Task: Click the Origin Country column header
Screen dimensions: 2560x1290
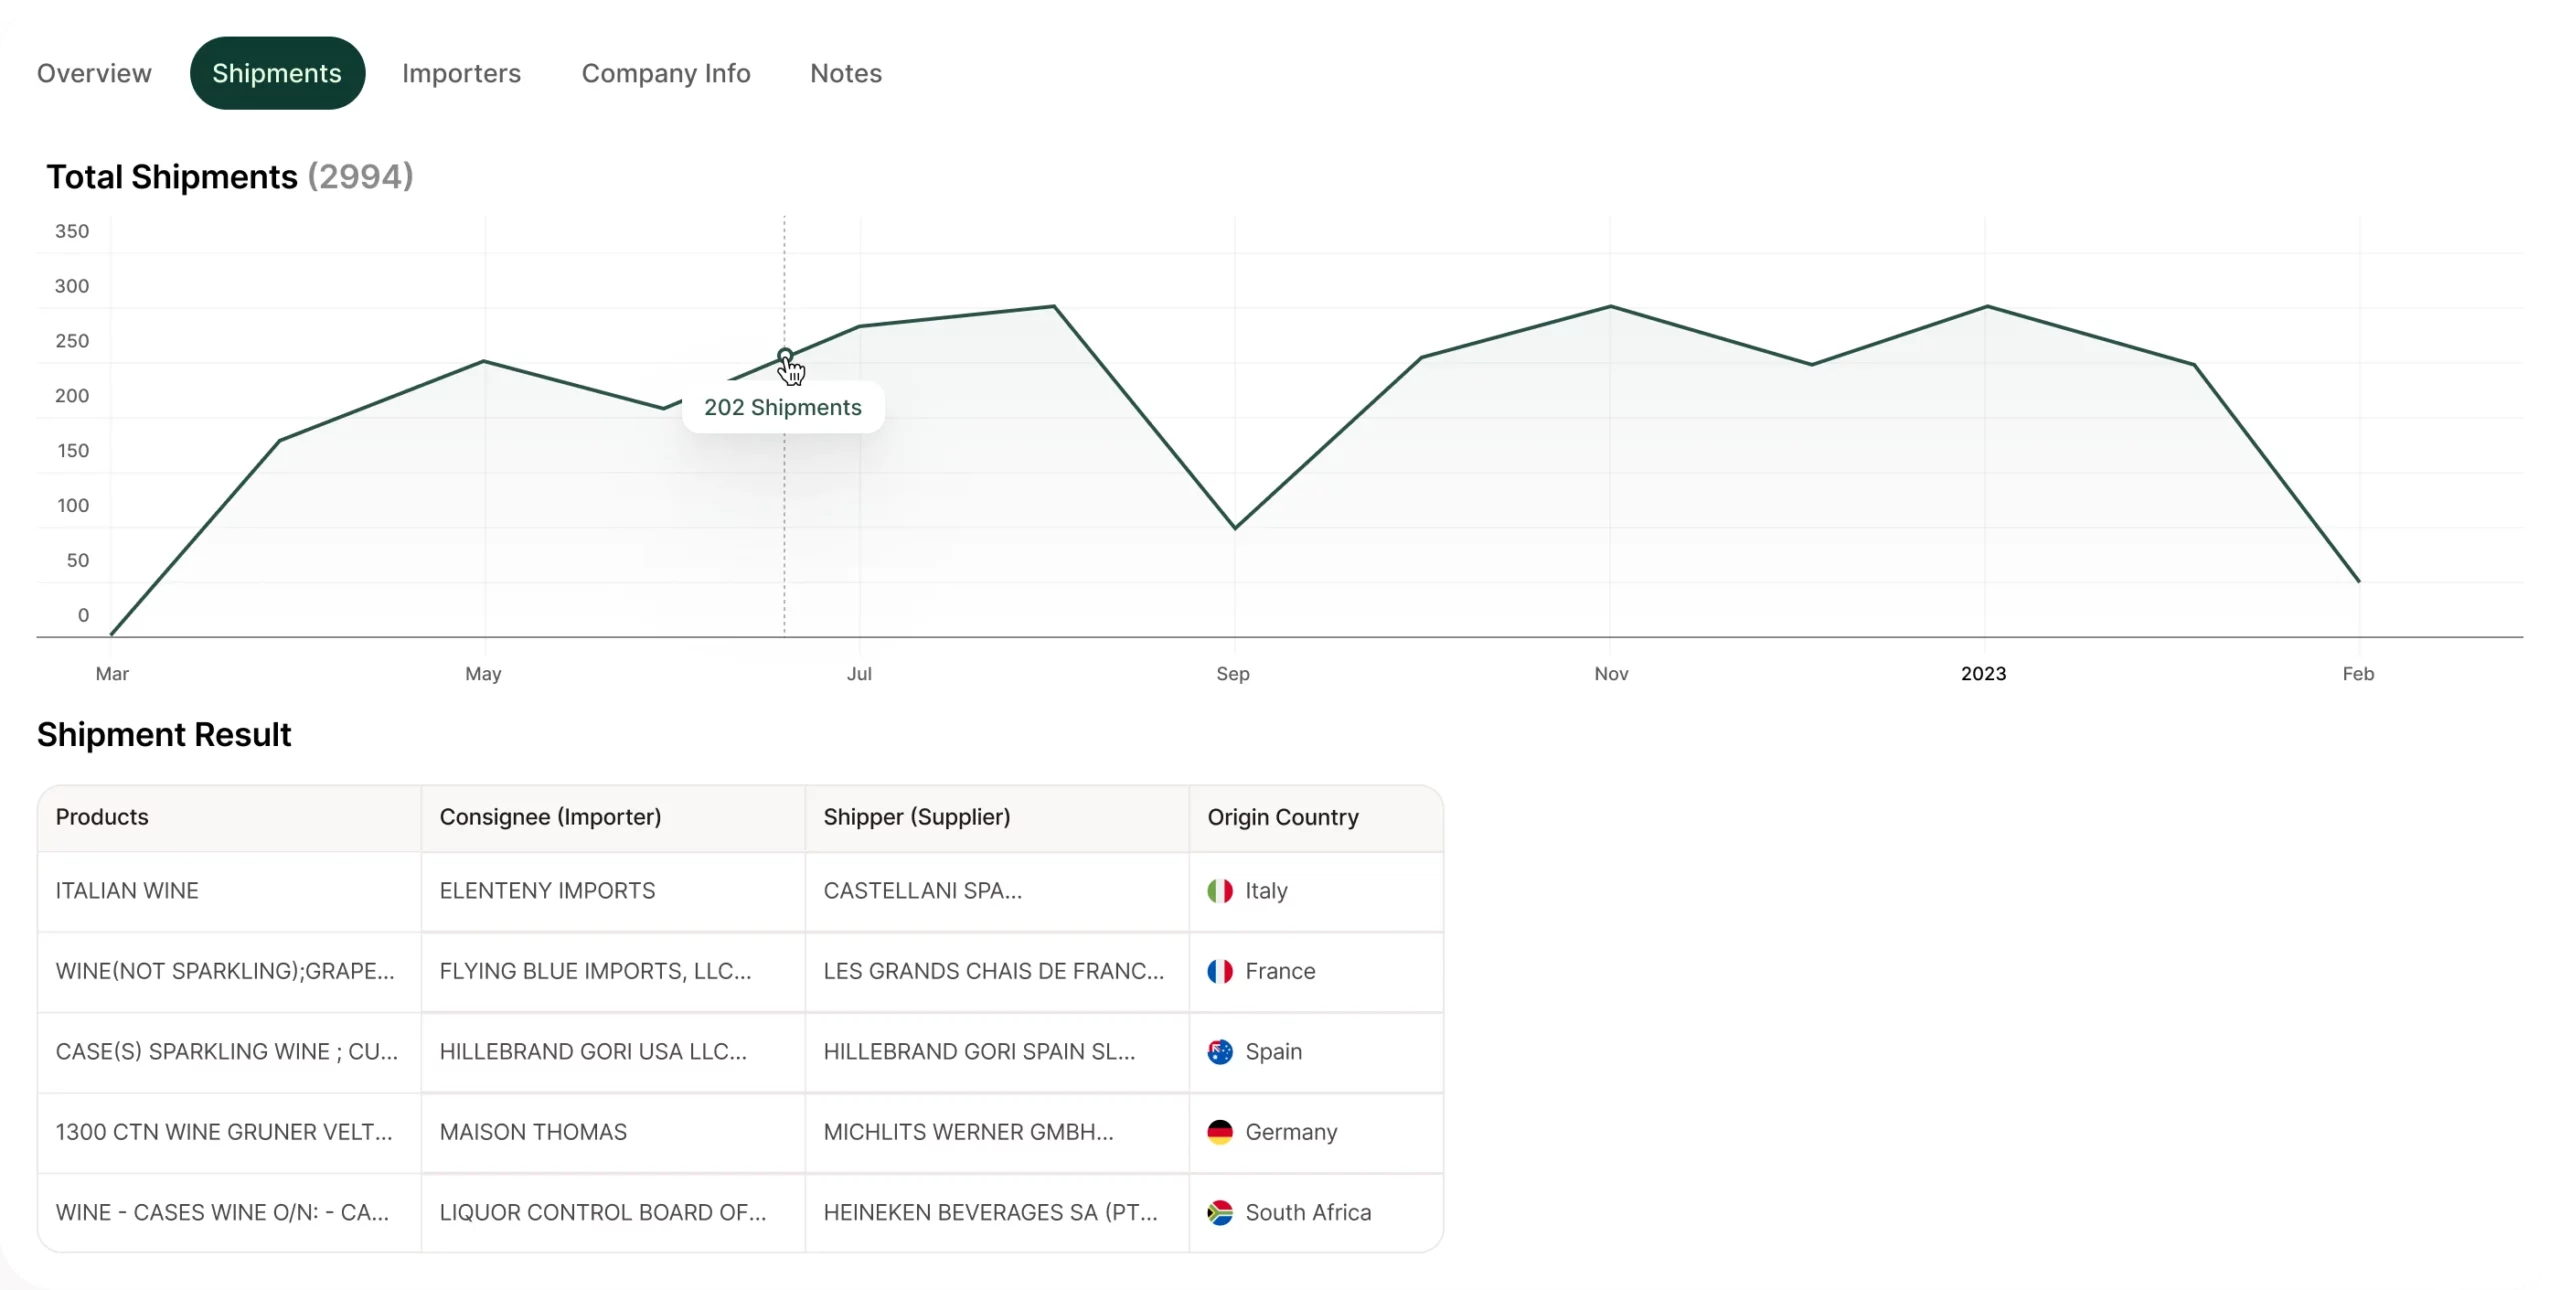Action: [x=1283, y=817]
